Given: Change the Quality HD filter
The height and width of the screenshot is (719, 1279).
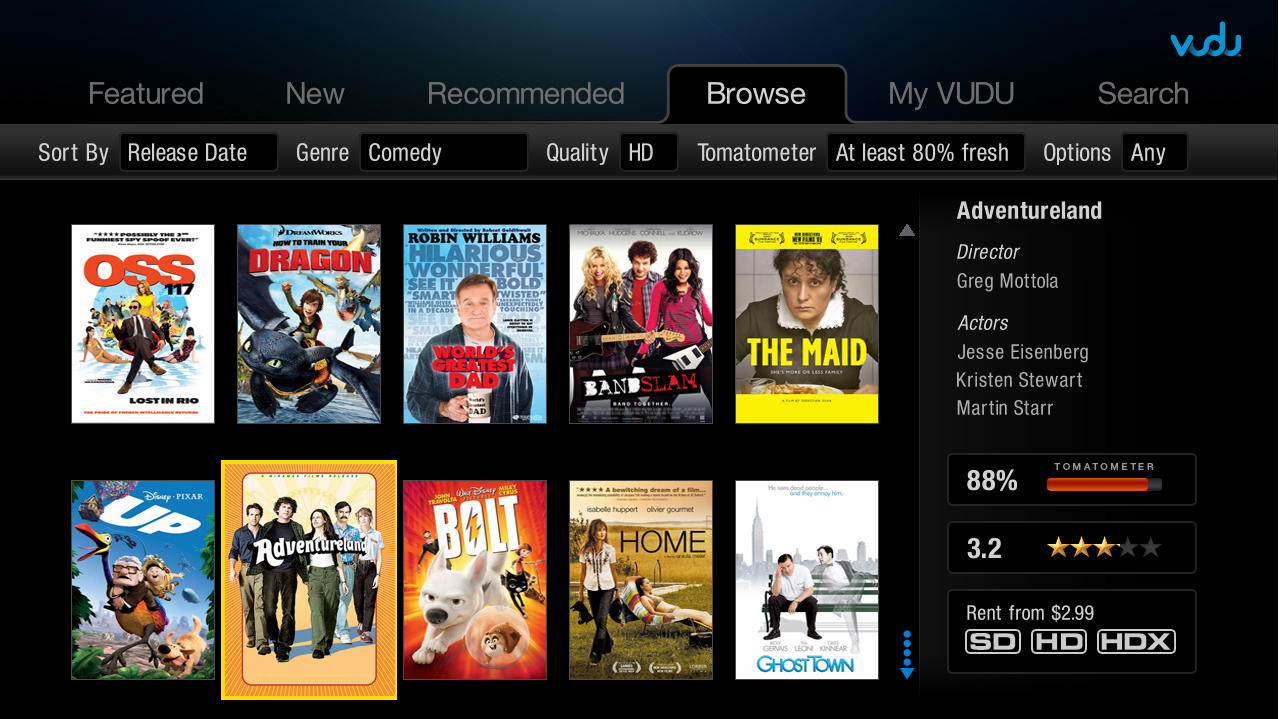Looking at the screenshot, I should pos(648,153).
